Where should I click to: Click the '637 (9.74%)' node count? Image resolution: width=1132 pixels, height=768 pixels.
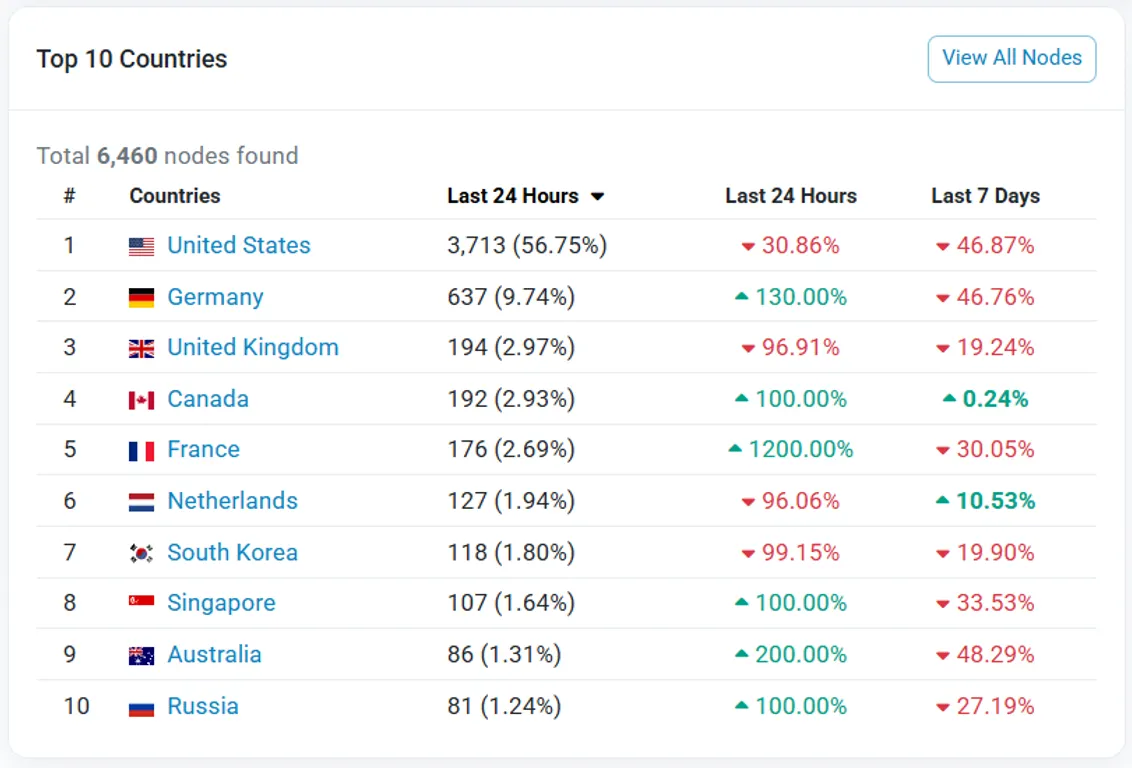point(511,297)
